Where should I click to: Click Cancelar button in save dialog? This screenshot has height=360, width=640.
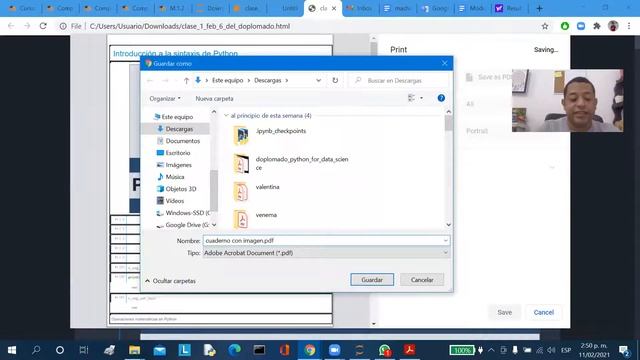tap(422, 280)
